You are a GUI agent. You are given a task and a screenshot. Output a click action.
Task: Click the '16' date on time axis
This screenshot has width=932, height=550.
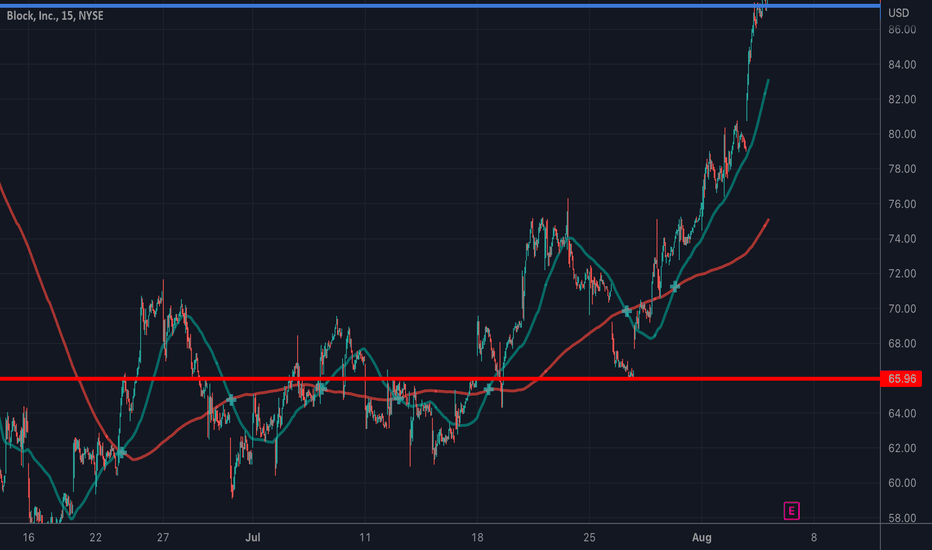tap(29, 538)
